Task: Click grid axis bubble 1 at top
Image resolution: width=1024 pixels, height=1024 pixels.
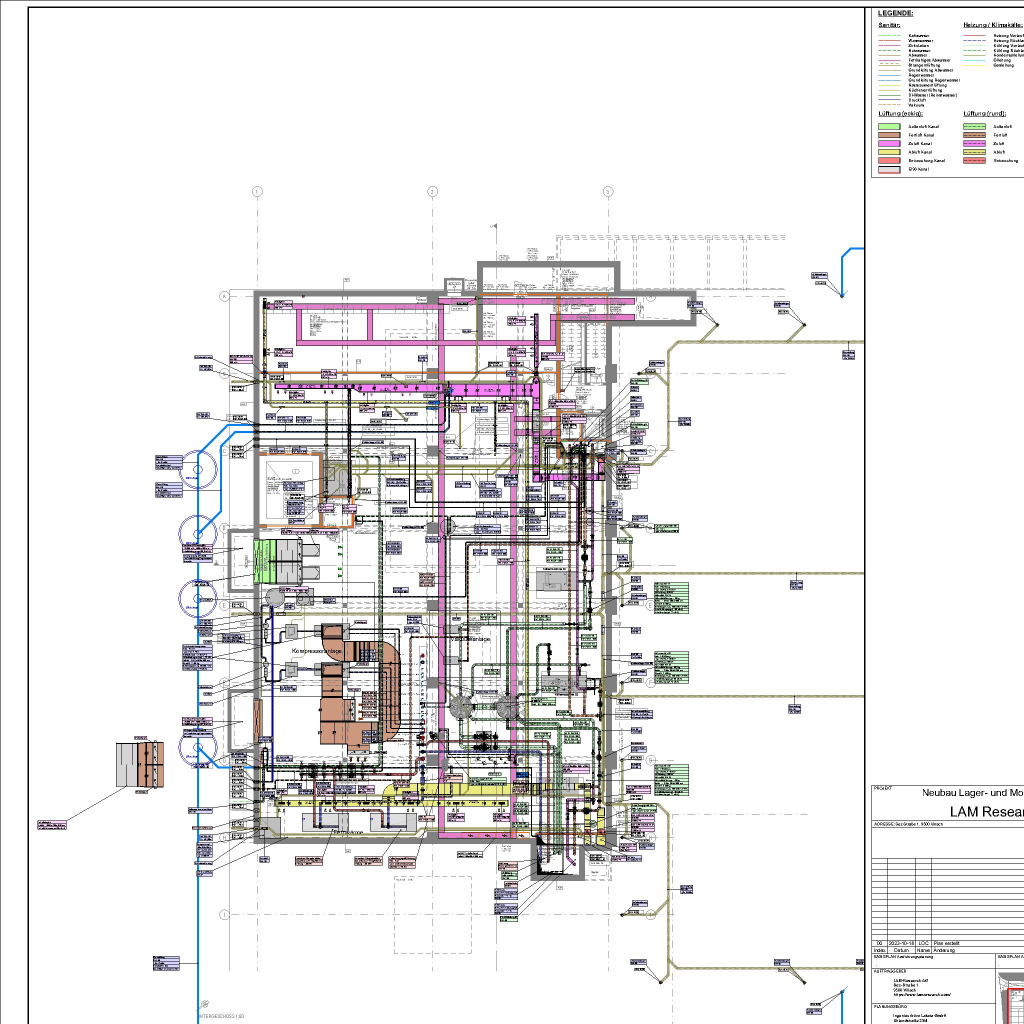Action: coord(257,191)
